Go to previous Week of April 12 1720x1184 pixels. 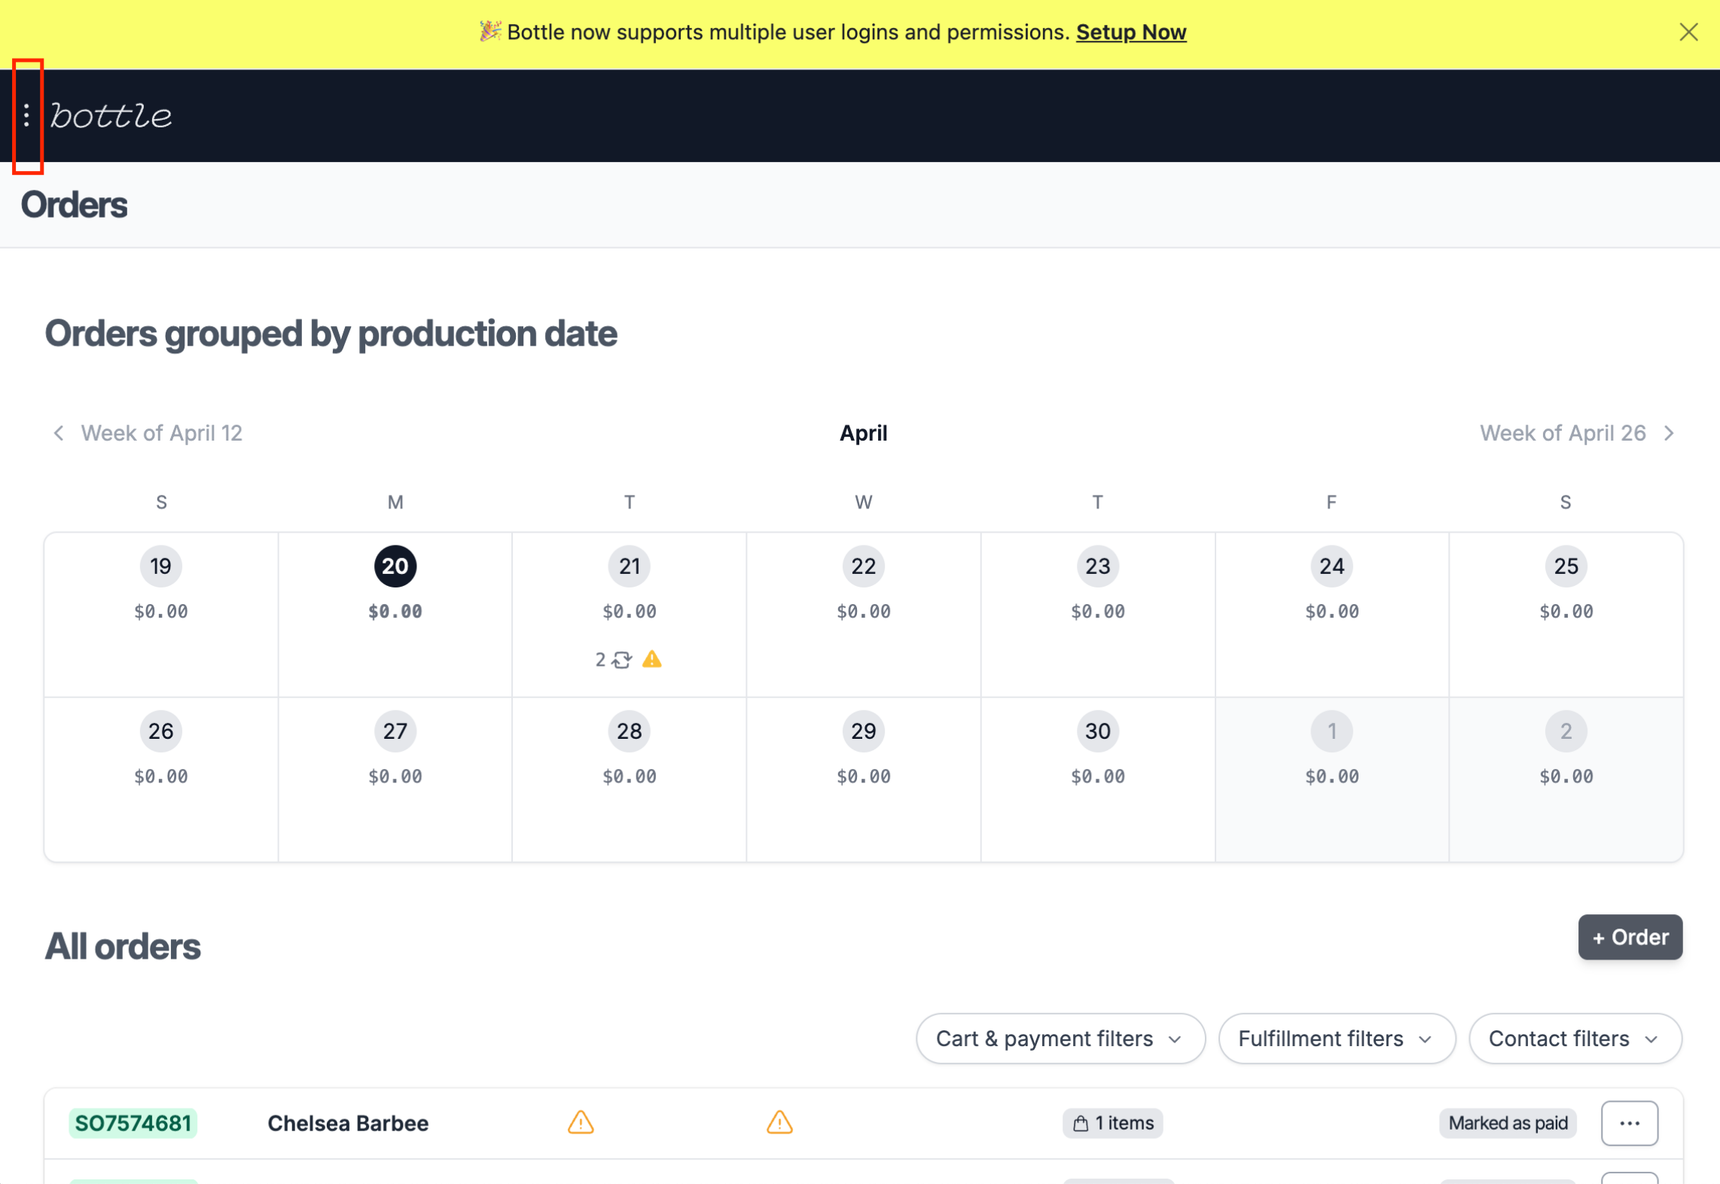[148, 433]
